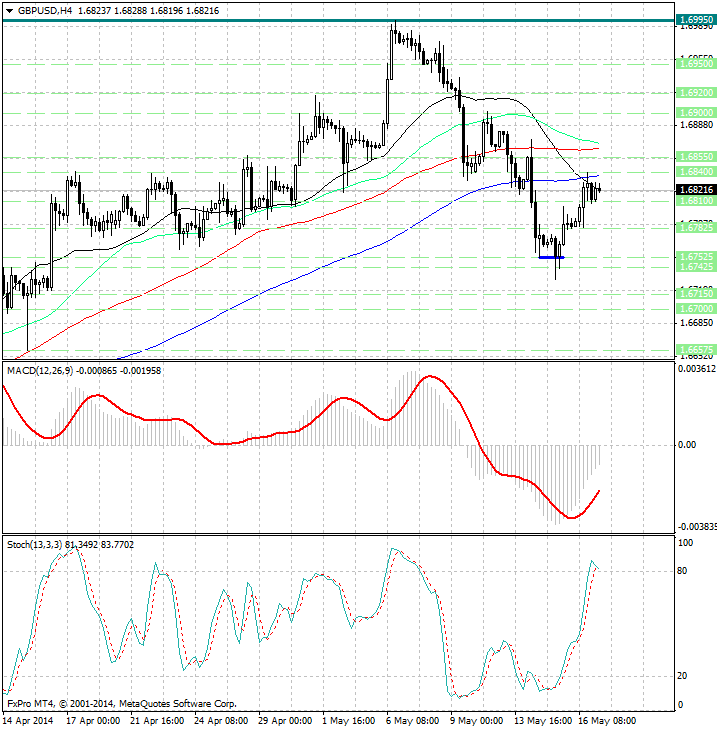
Task: Click the Stochastic 20 level label
Action: tap(682, 676)
